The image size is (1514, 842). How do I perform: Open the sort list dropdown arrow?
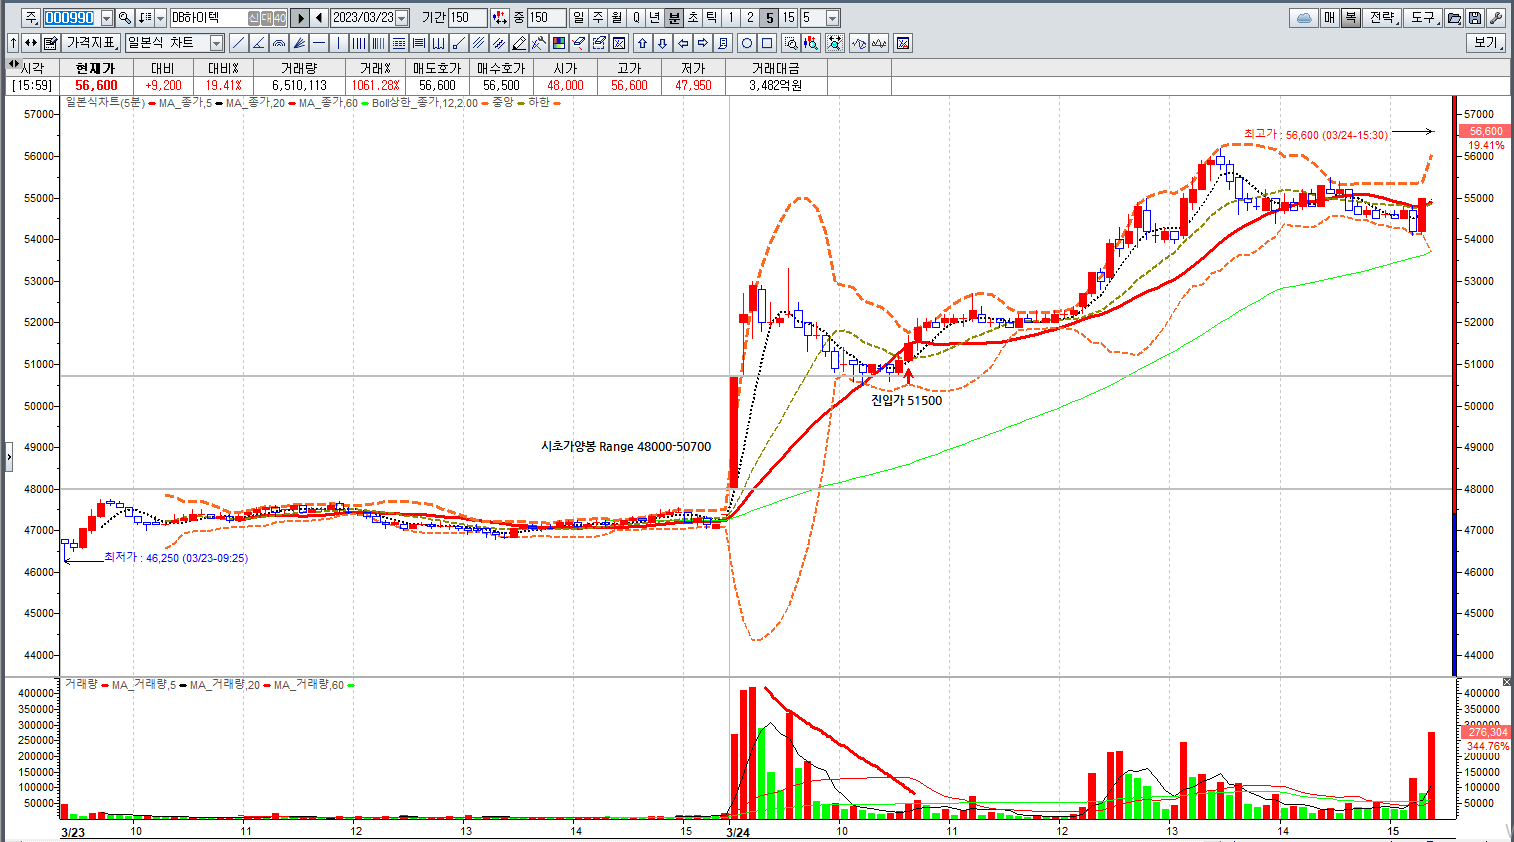(x=160, y=18)
